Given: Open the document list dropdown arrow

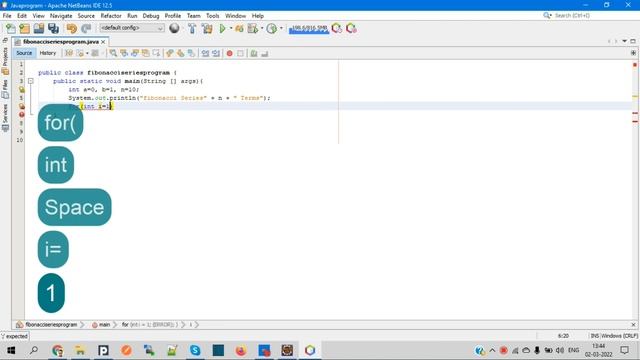Looking at the screenshot, I should [624, 41].
